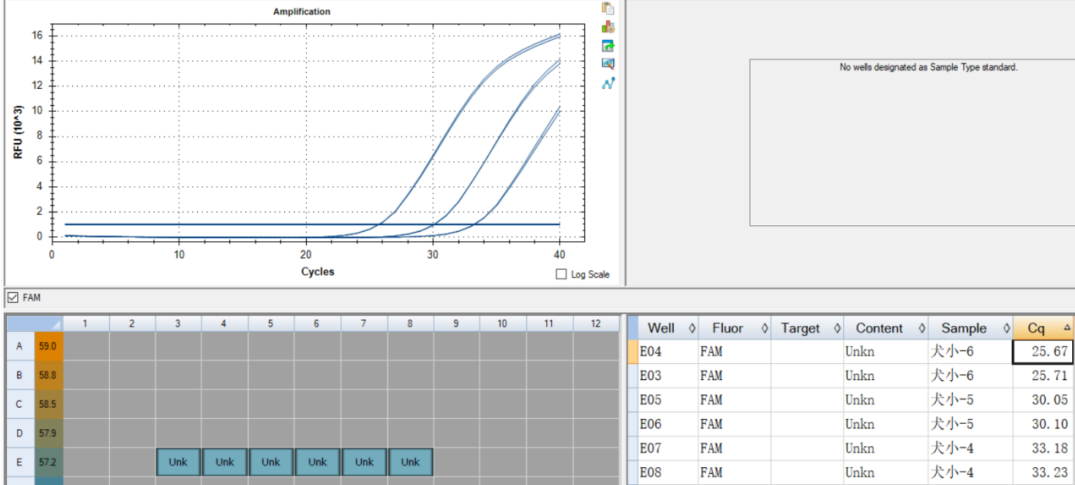Select plate column 6 header
Image resolution: width=1075 pixels, height=485 pixels.
point(317,323)
